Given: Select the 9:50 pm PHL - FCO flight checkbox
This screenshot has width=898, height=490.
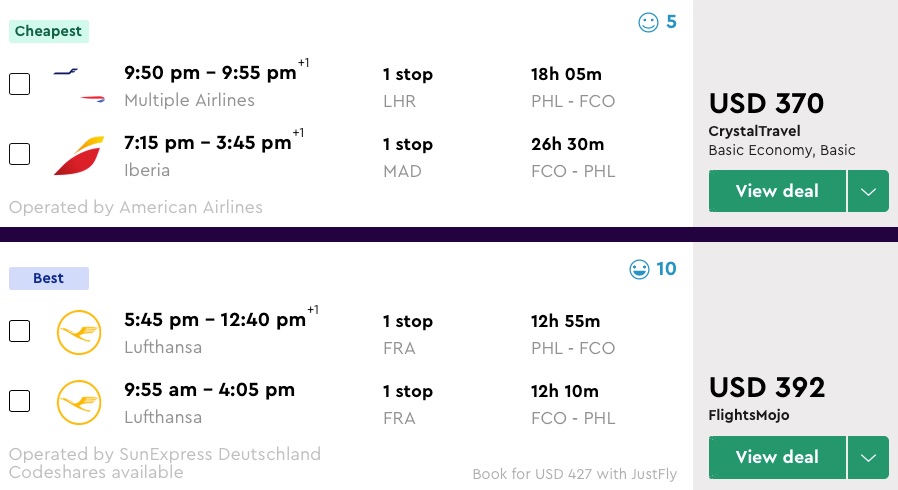Looking at the screenshot, I should (x=19, y=85).
